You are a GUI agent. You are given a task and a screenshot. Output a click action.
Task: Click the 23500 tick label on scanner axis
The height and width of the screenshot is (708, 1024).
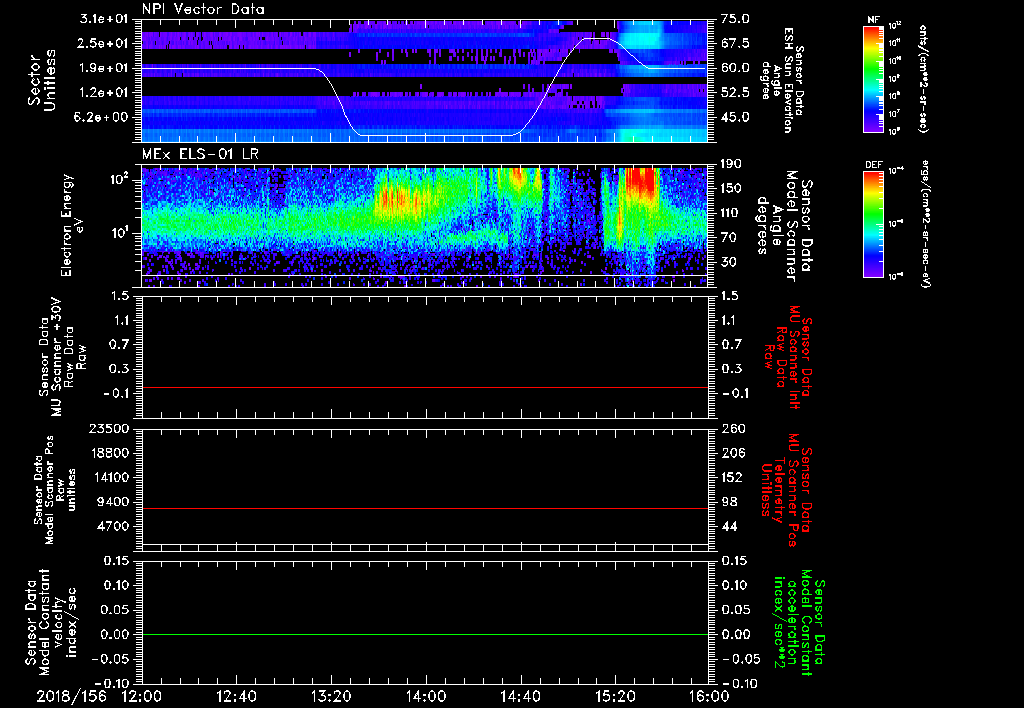(x=107, y=429)
